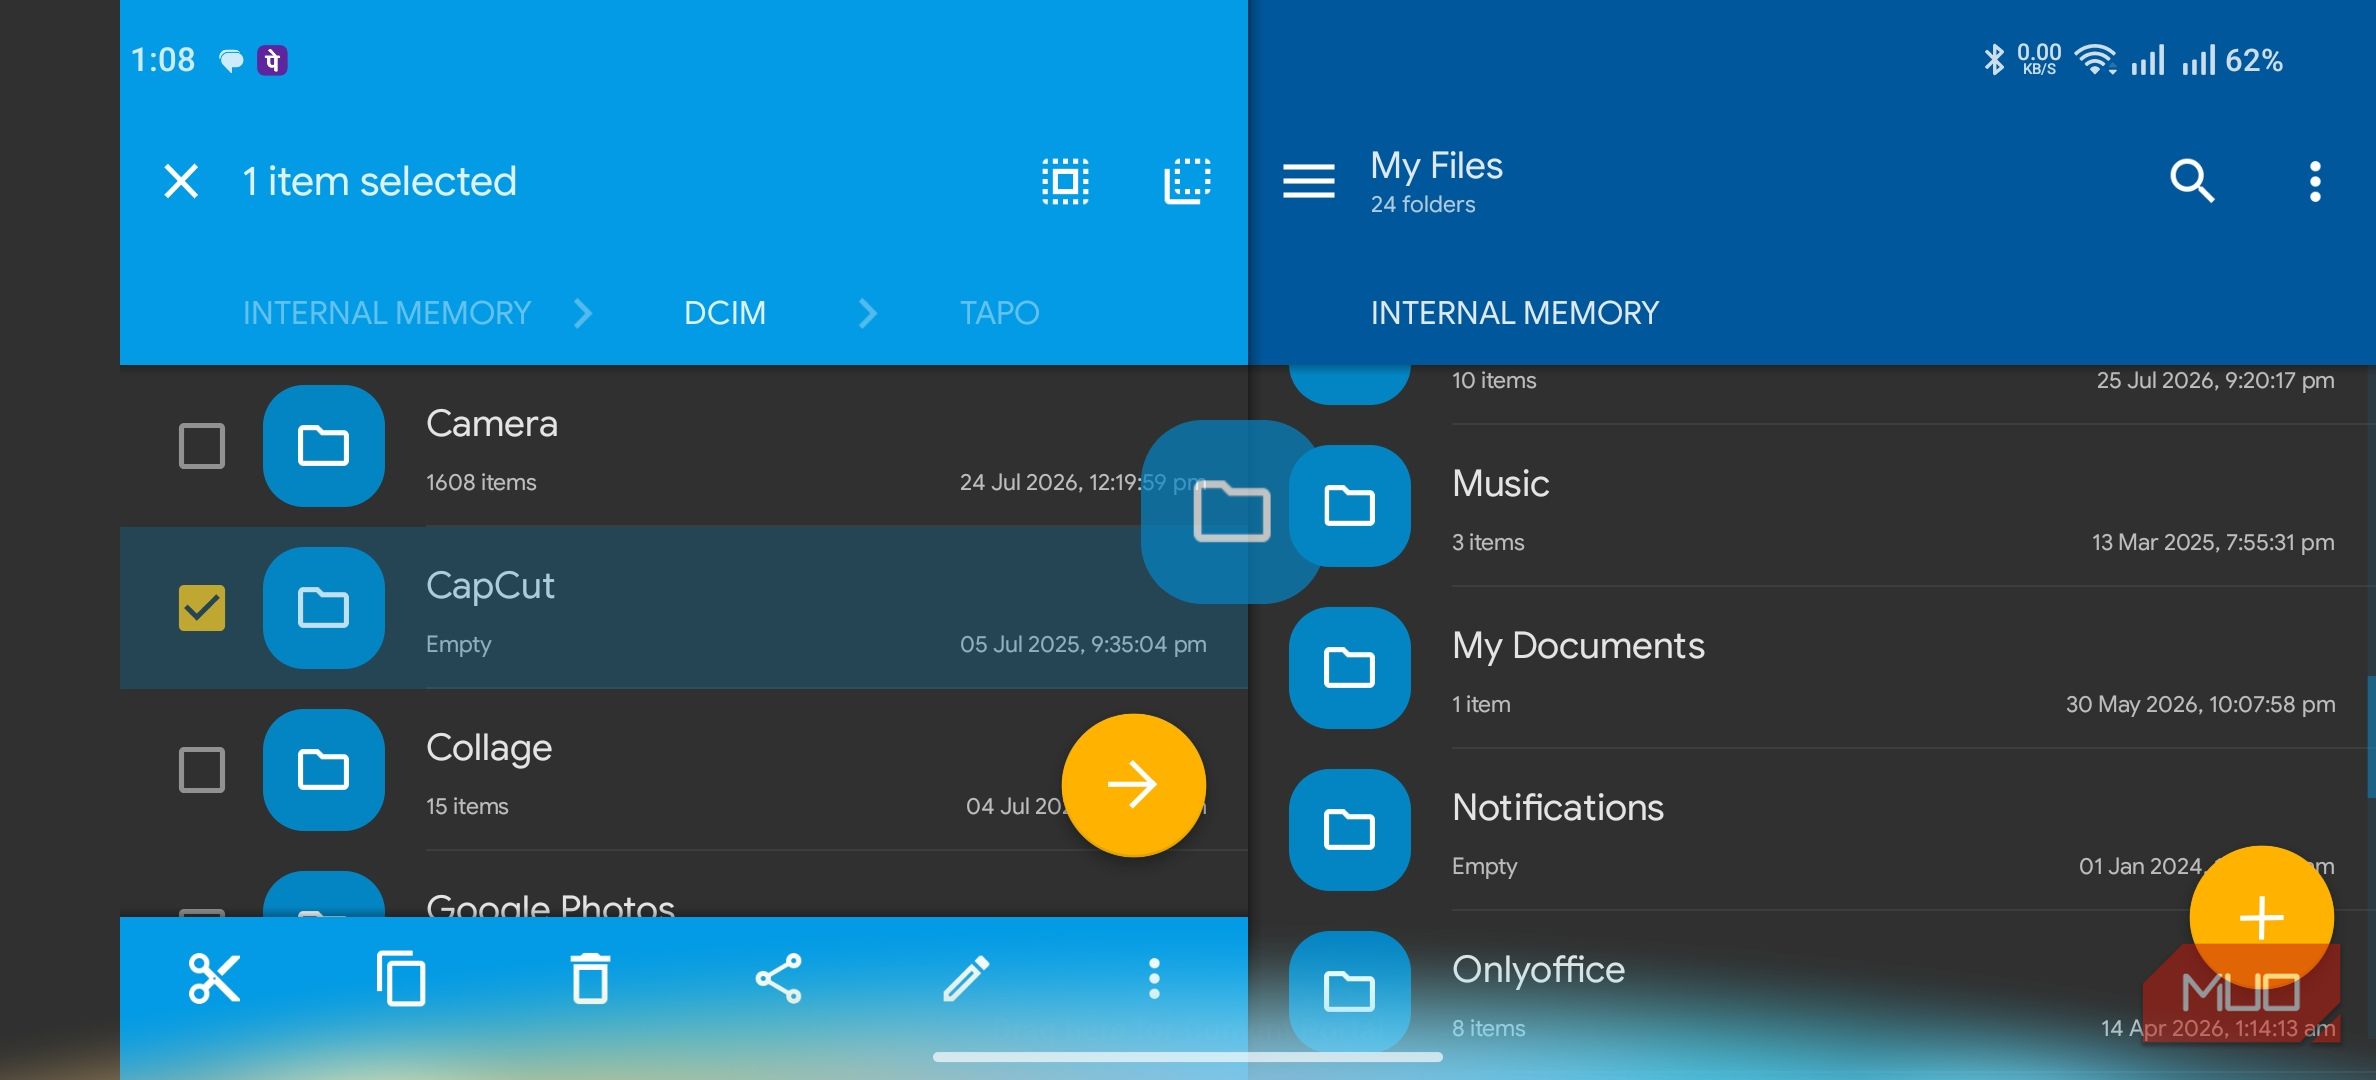Tap the date 25 Jul 2026, 9:20:17 pm

click(x=2215, y=380)
